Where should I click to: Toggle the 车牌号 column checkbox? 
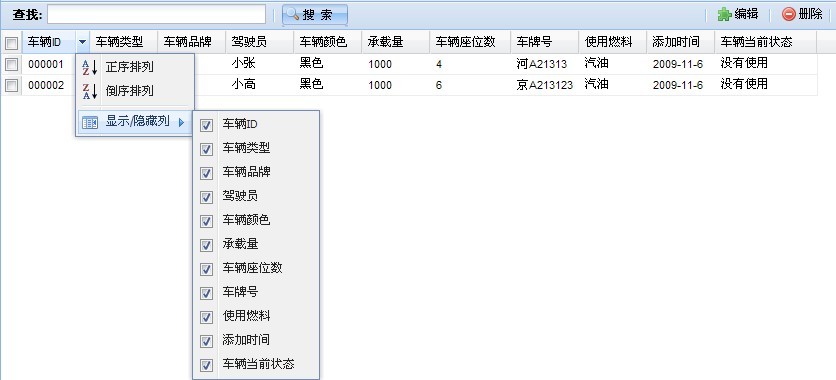(206, 293)
